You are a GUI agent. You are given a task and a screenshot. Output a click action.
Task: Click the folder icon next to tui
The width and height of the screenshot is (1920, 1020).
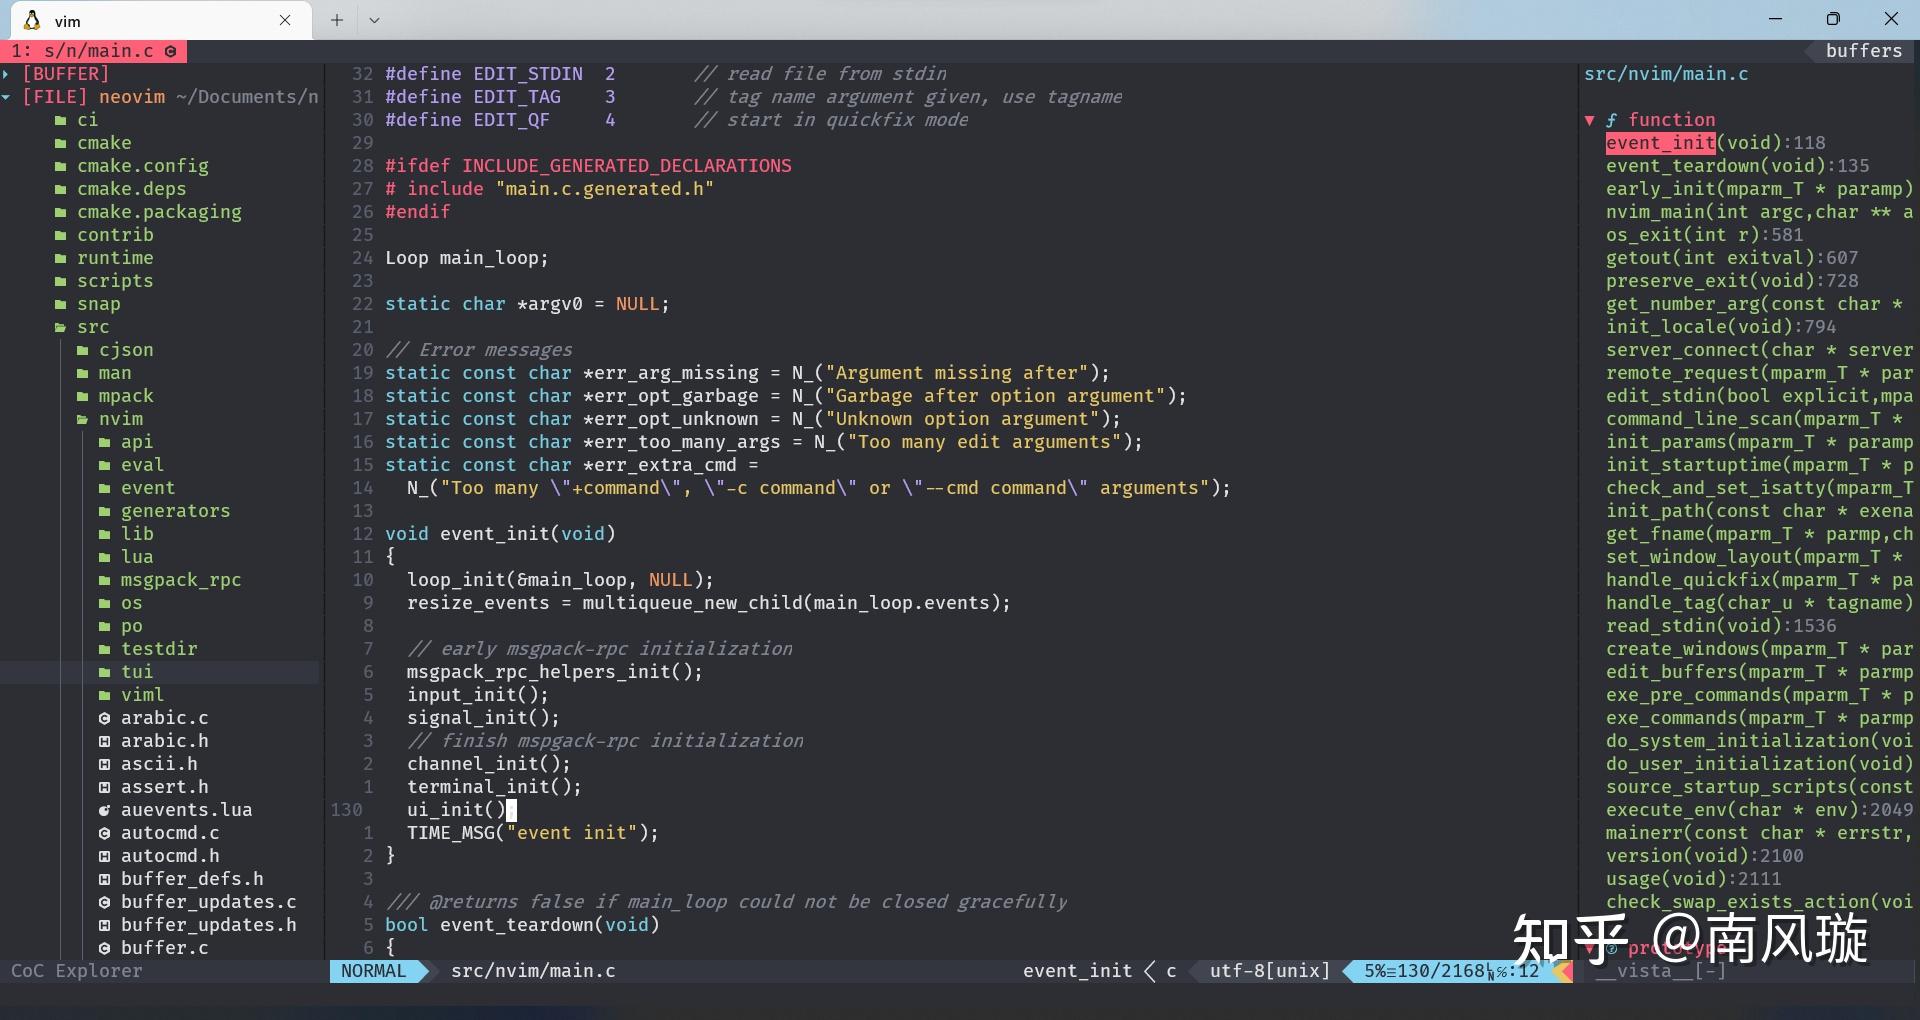tap(104, 672)
